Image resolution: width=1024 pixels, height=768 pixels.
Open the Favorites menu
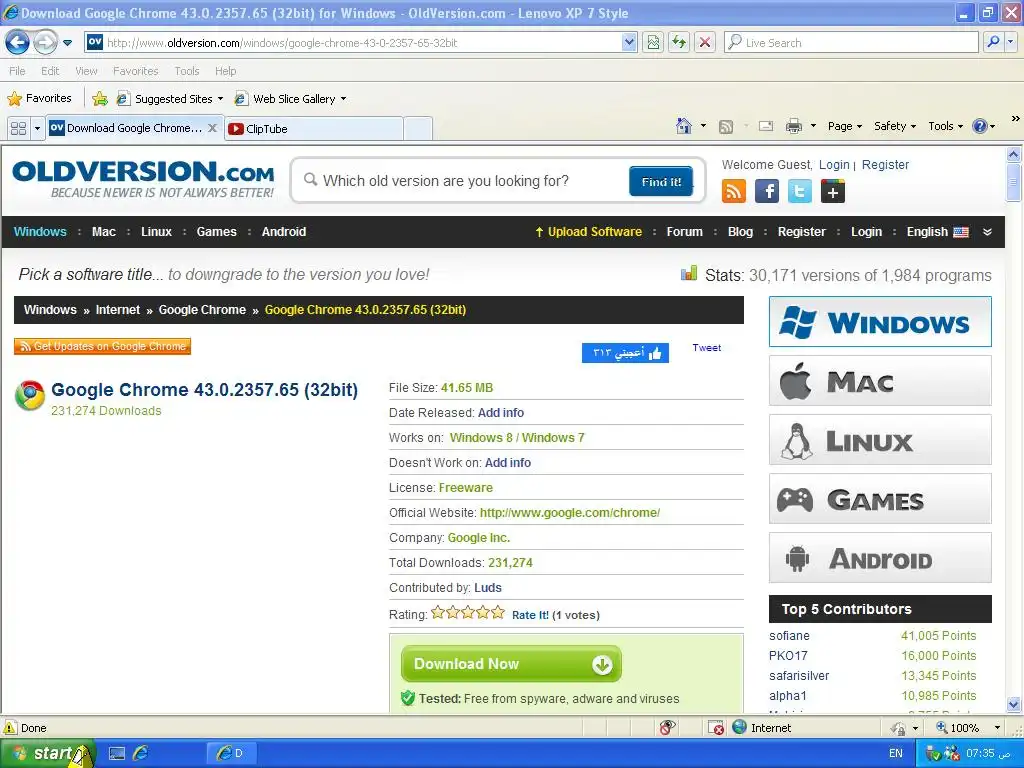click(x=135, y=71)
